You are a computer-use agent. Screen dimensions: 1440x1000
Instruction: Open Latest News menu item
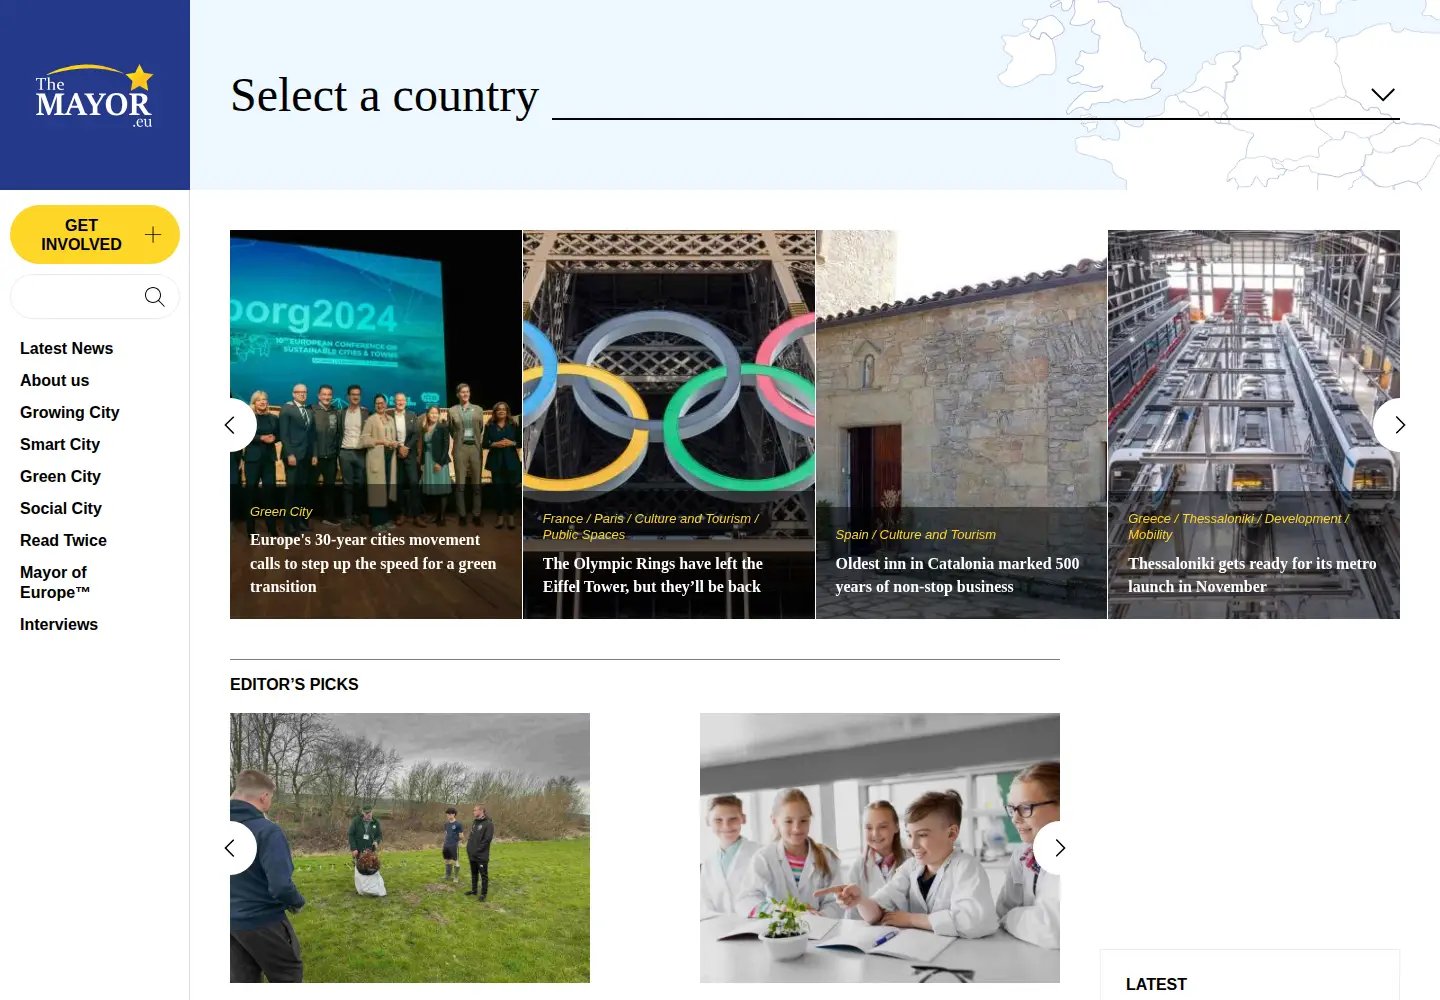click(x=66, y=348)
